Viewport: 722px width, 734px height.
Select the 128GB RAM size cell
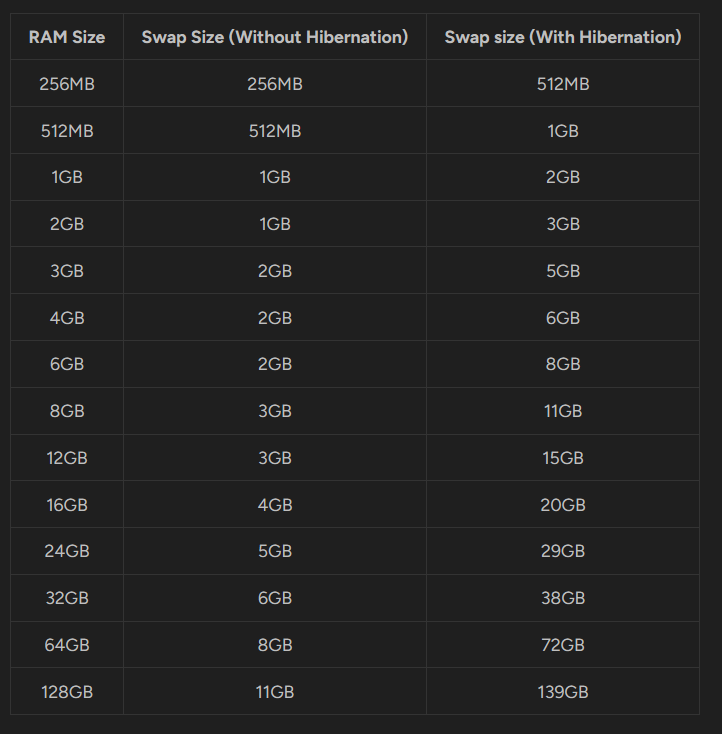(x=67, y=691)
